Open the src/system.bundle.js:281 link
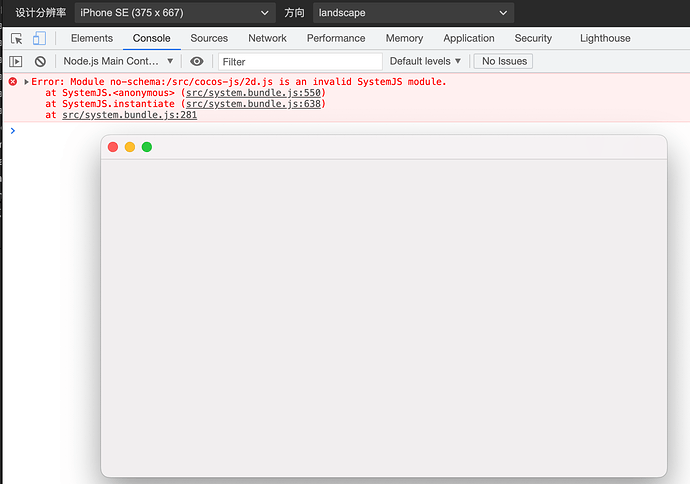690x484 pixels. 129,115
